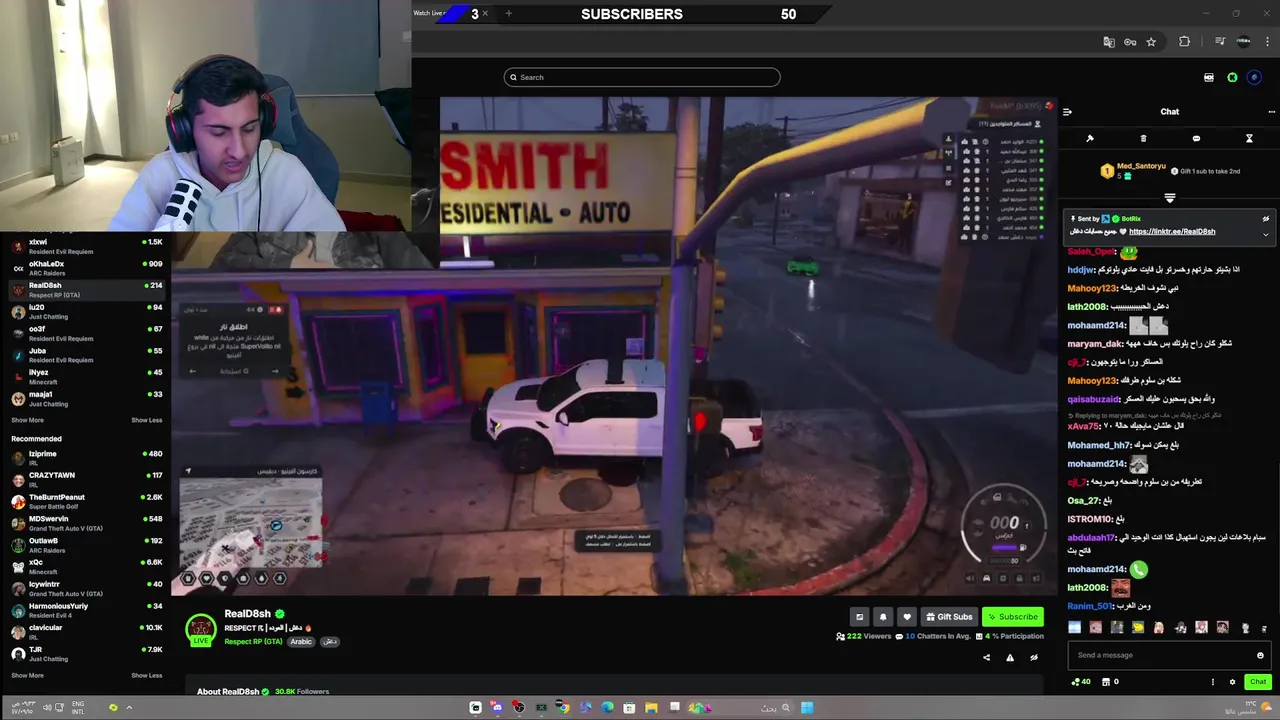The height and width of the screenshot is (720, 1280).
Task: Click the Gift Subs button
Action: tap(949, 617)
